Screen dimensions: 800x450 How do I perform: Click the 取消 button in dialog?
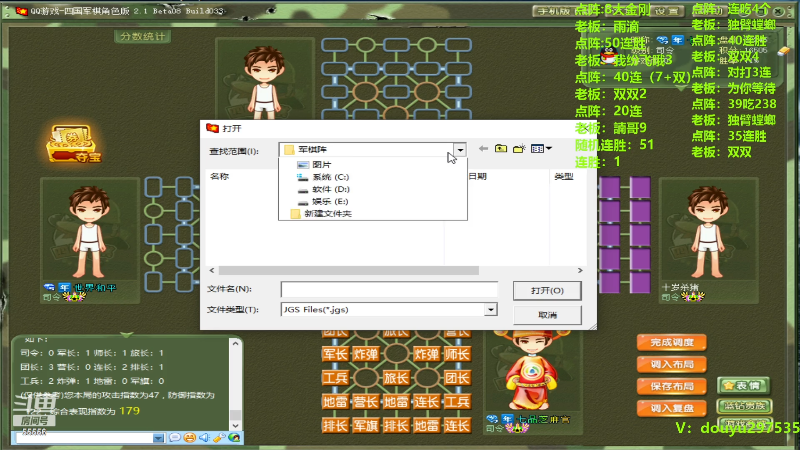547,315
